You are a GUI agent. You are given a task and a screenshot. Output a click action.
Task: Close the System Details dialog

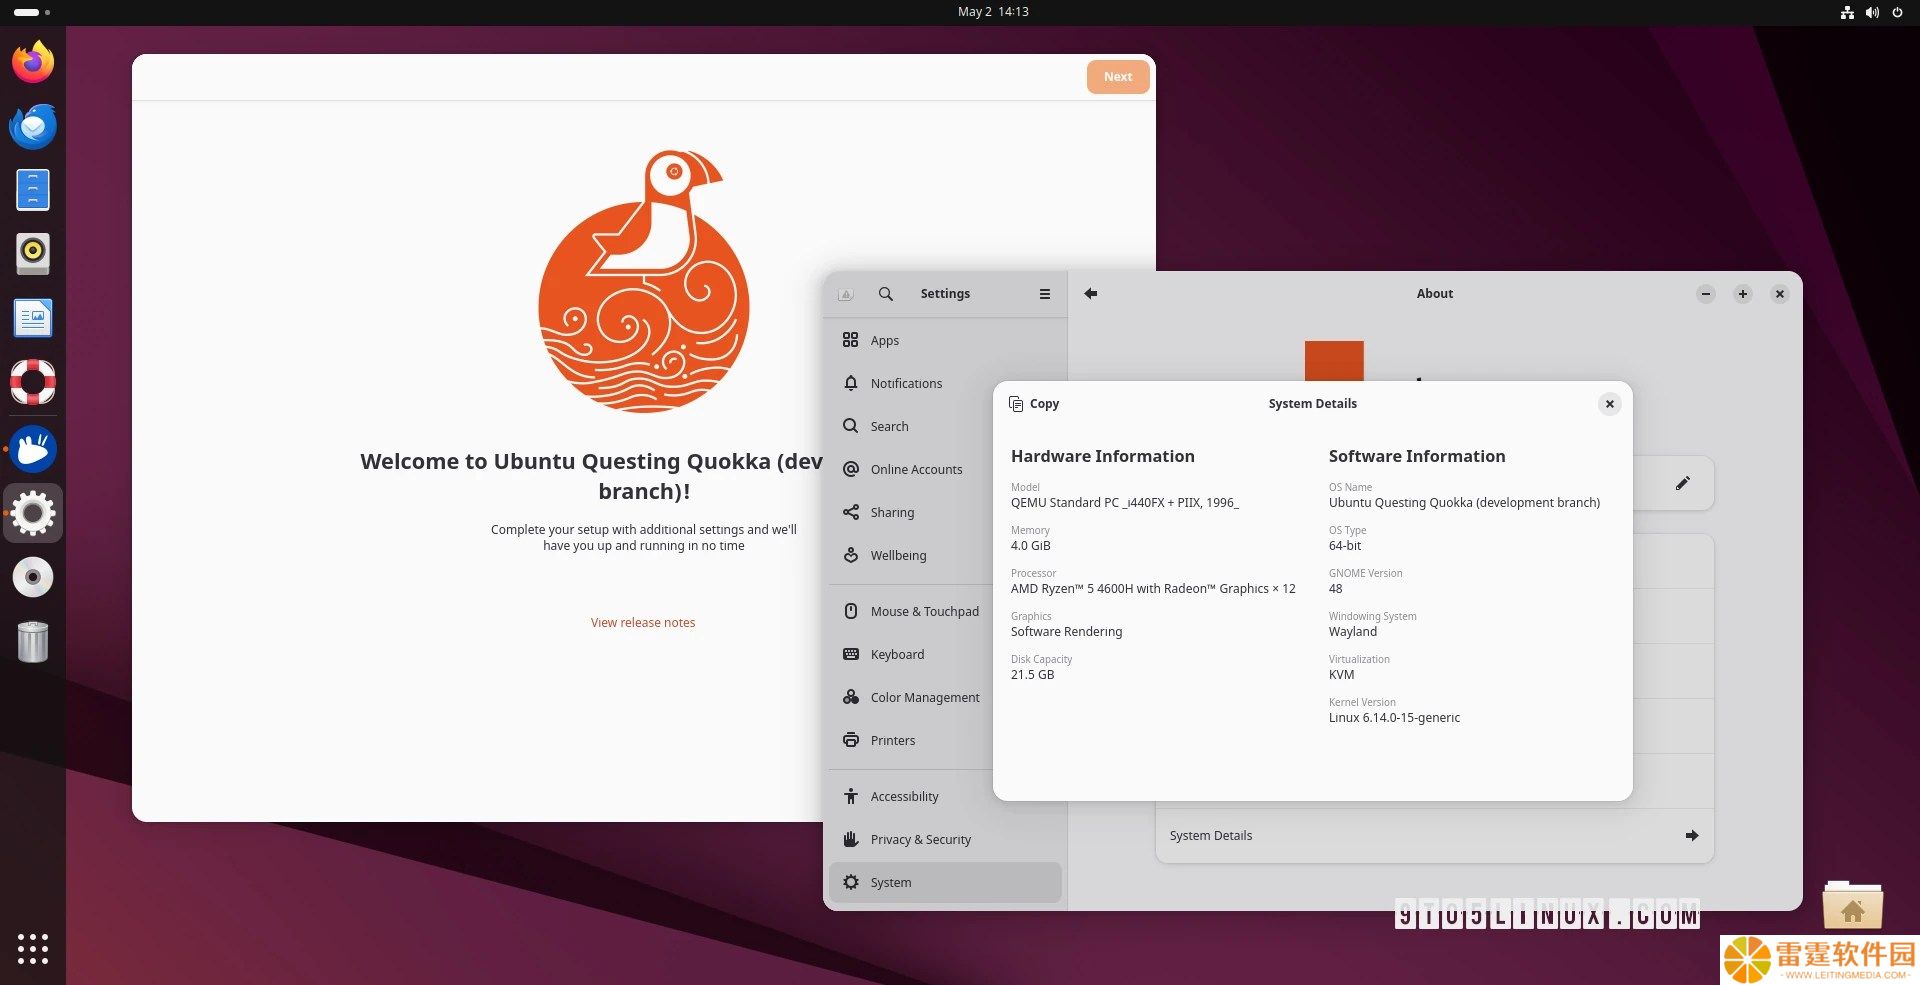[x=1609, y=404]
